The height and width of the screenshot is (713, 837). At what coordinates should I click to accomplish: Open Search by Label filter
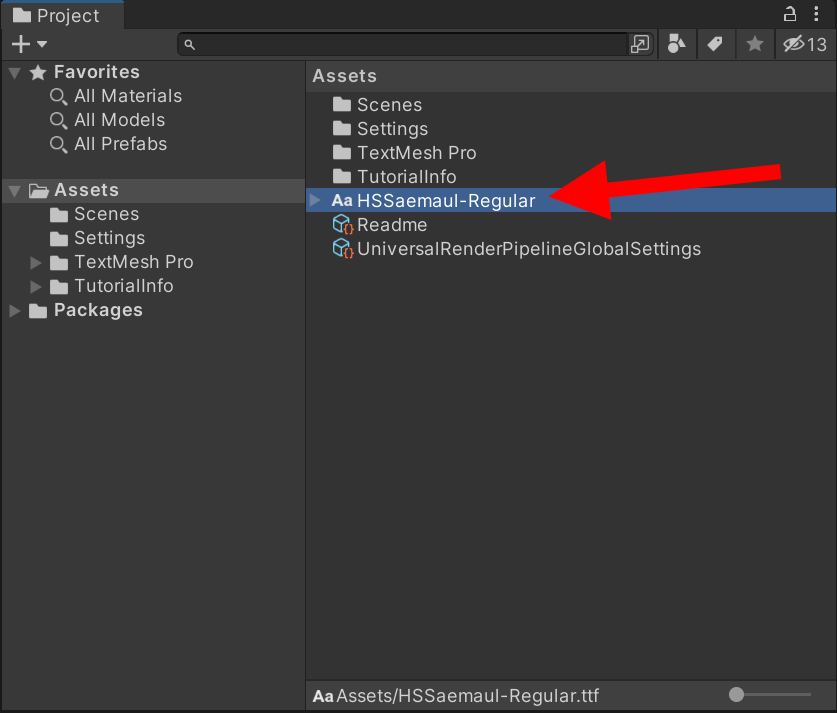coord(715,44)
